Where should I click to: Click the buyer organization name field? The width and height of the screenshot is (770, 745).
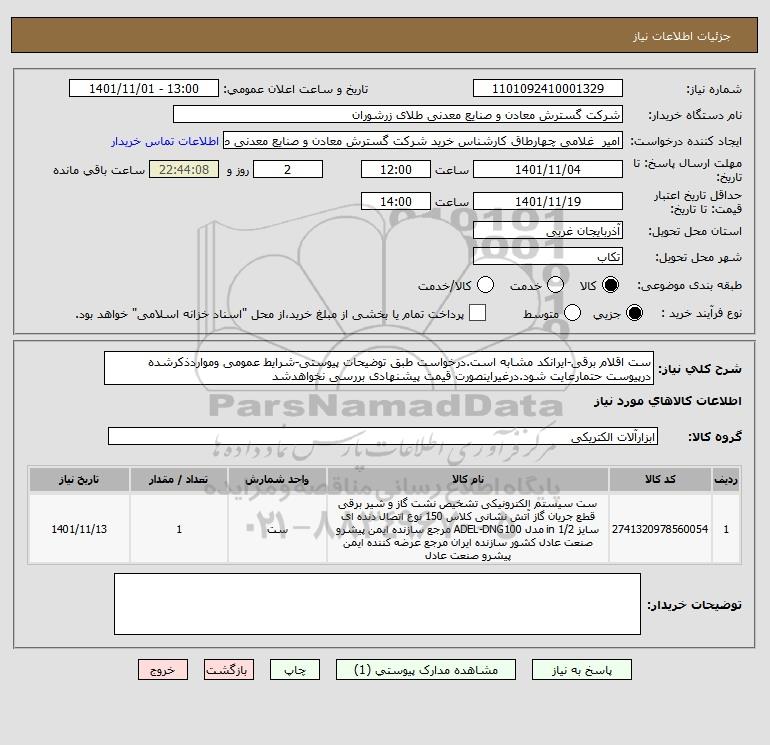[x=398, y=114]
